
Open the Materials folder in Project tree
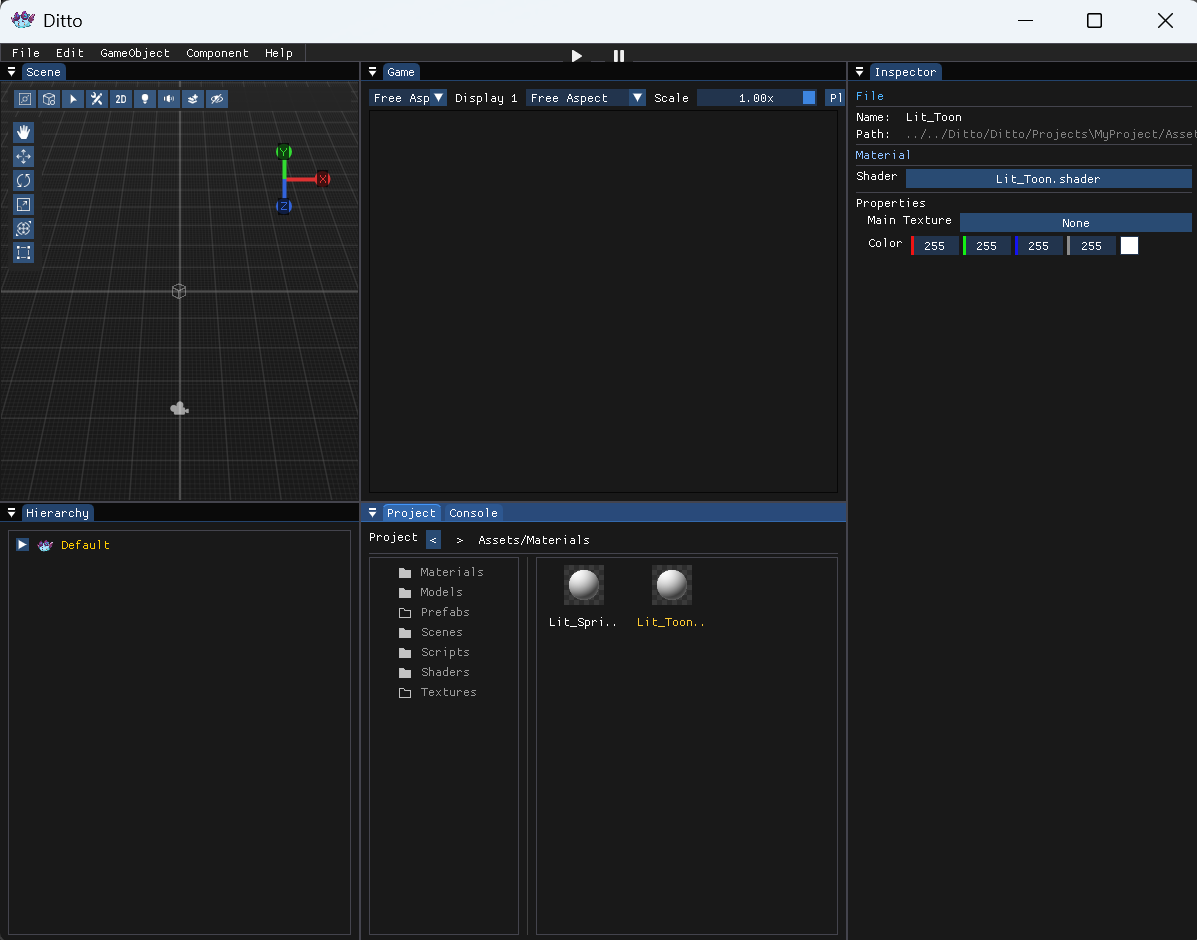click(440, 572)
